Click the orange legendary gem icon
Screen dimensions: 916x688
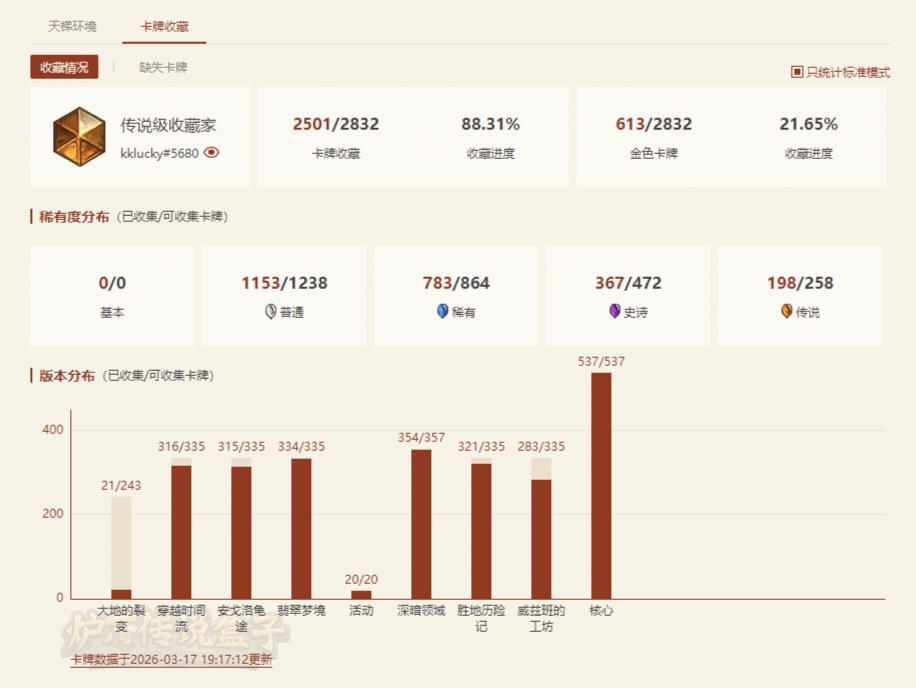click(x=787, y=312)
